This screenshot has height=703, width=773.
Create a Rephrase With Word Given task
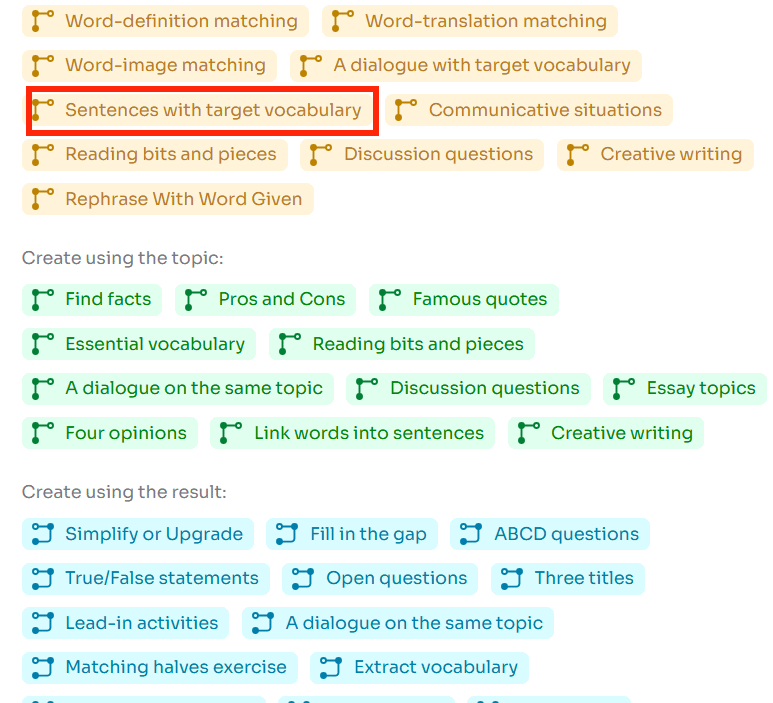[x=167, y=199]
